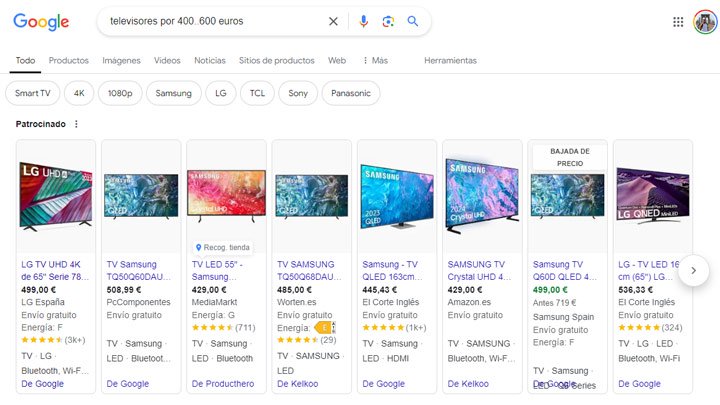
Task: Click De Producthero link
Action: tap(223, 383)
